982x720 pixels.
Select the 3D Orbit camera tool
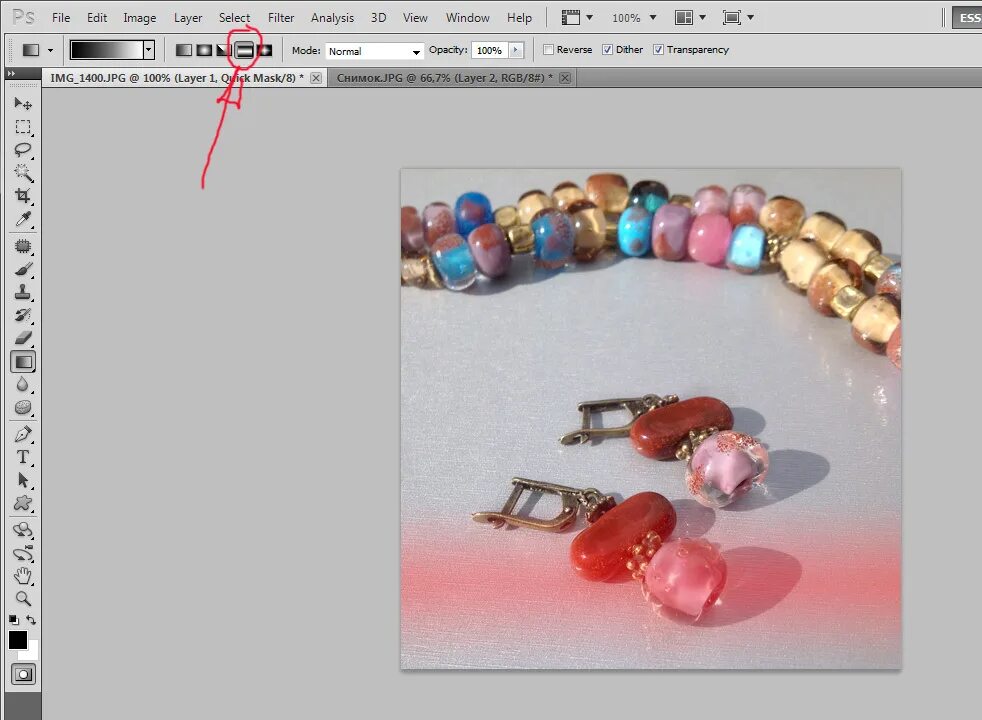pos(23,553)
